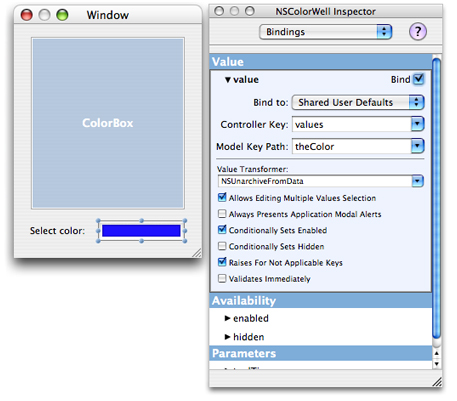The width and height of the screenshot is (457, 401).
Task: Uncheck the Bind checkbox
Action: [418, 79]
